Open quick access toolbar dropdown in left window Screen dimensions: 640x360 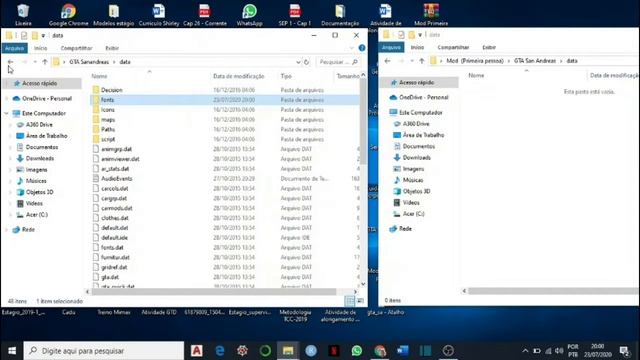(x=43, y=36)
